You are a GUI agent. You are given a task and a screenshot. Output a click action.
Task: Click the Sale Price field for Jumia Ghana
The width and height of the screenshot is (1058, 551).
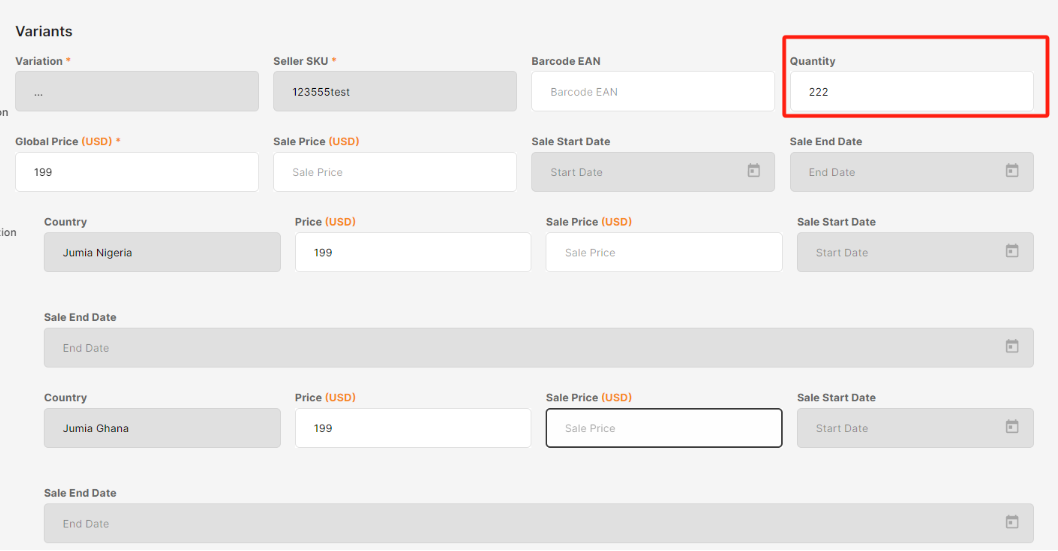pyautogui.click(x=663, y=428)
